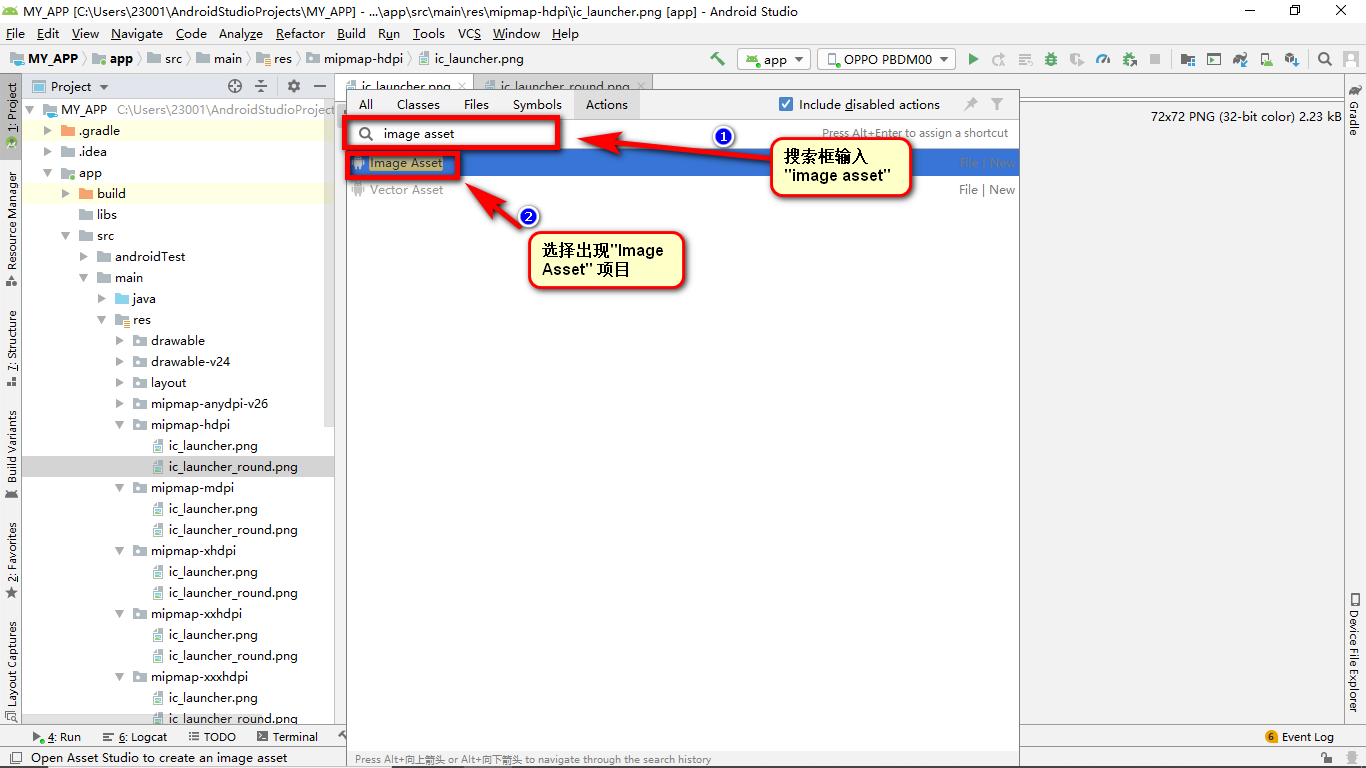Open the OPPO PBDM00 device dropdown
Screen dimensions: 1366x768
886,59
